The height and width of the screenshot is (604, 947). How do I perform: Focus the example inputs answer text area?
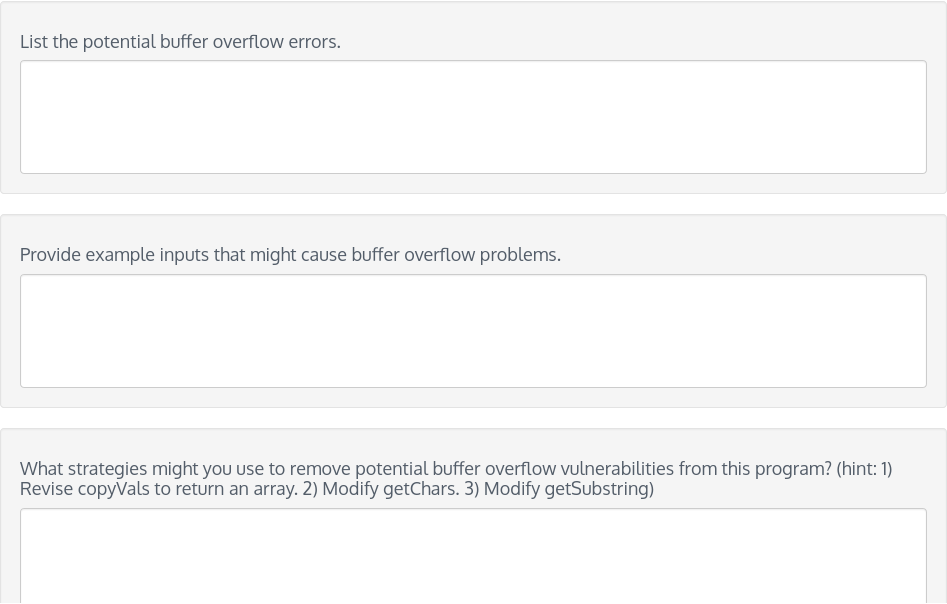point(473,331)
